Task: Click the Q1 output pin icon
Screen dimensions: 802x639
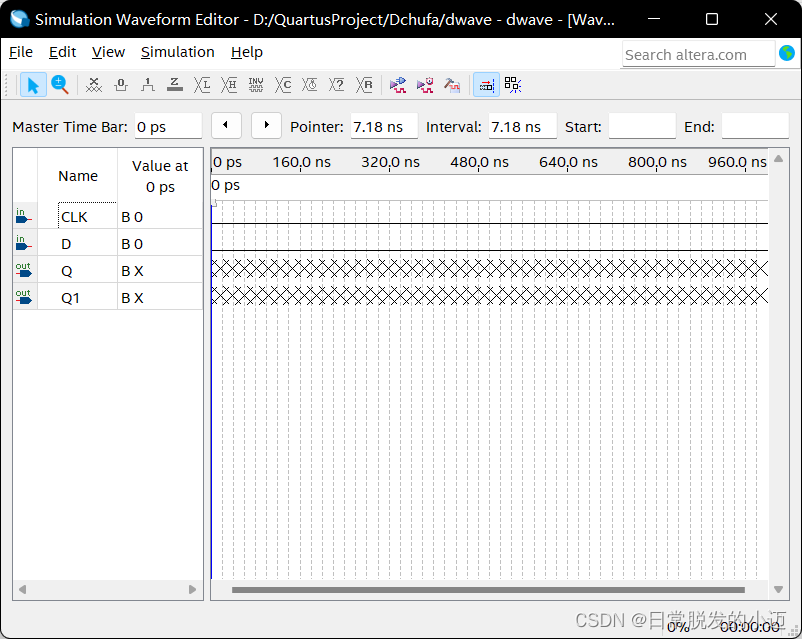Action: tap(23, 297)
